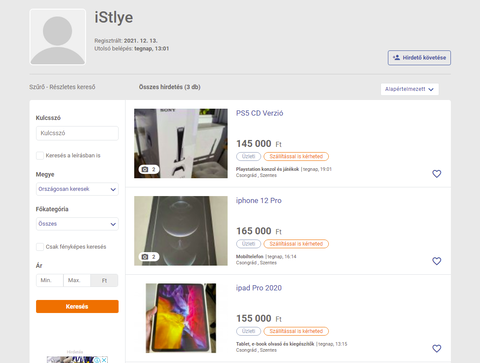Click photo count badge on iphone image
The height and width of the screenshot is (363, 480).
pyautogui.click(x=149, y=257)
